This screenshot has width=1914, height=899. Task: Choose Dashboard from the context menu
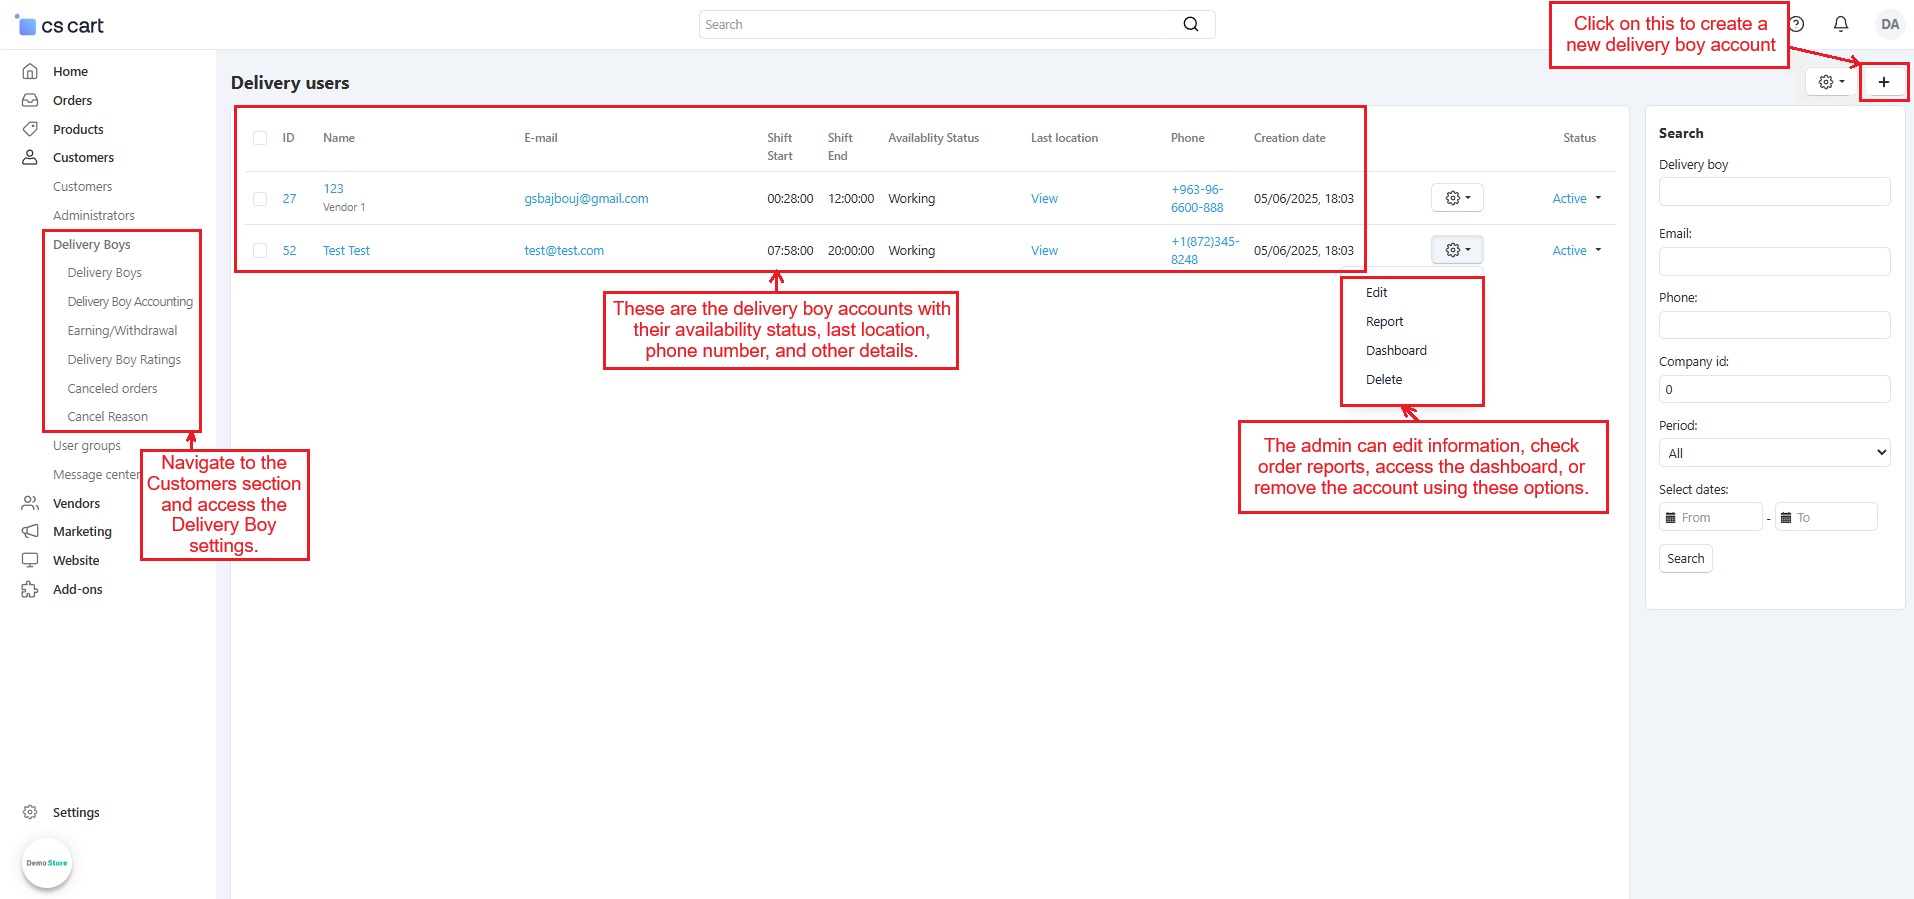[x=1396, y=351]
